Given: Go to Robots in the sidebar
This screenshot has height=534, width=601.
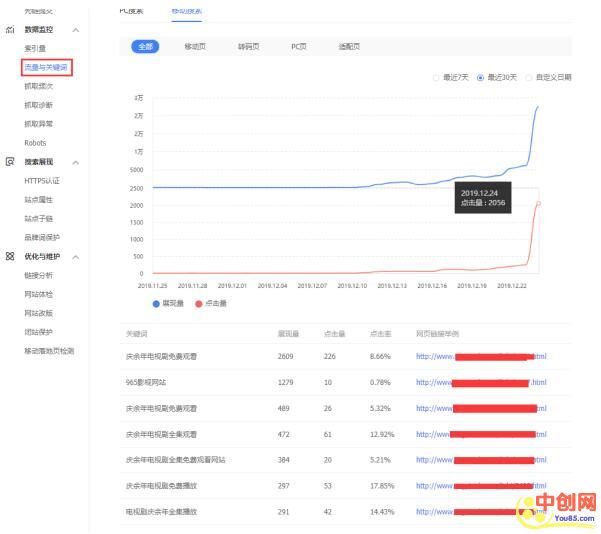Looking at the screenshot, I should point(35,143).
